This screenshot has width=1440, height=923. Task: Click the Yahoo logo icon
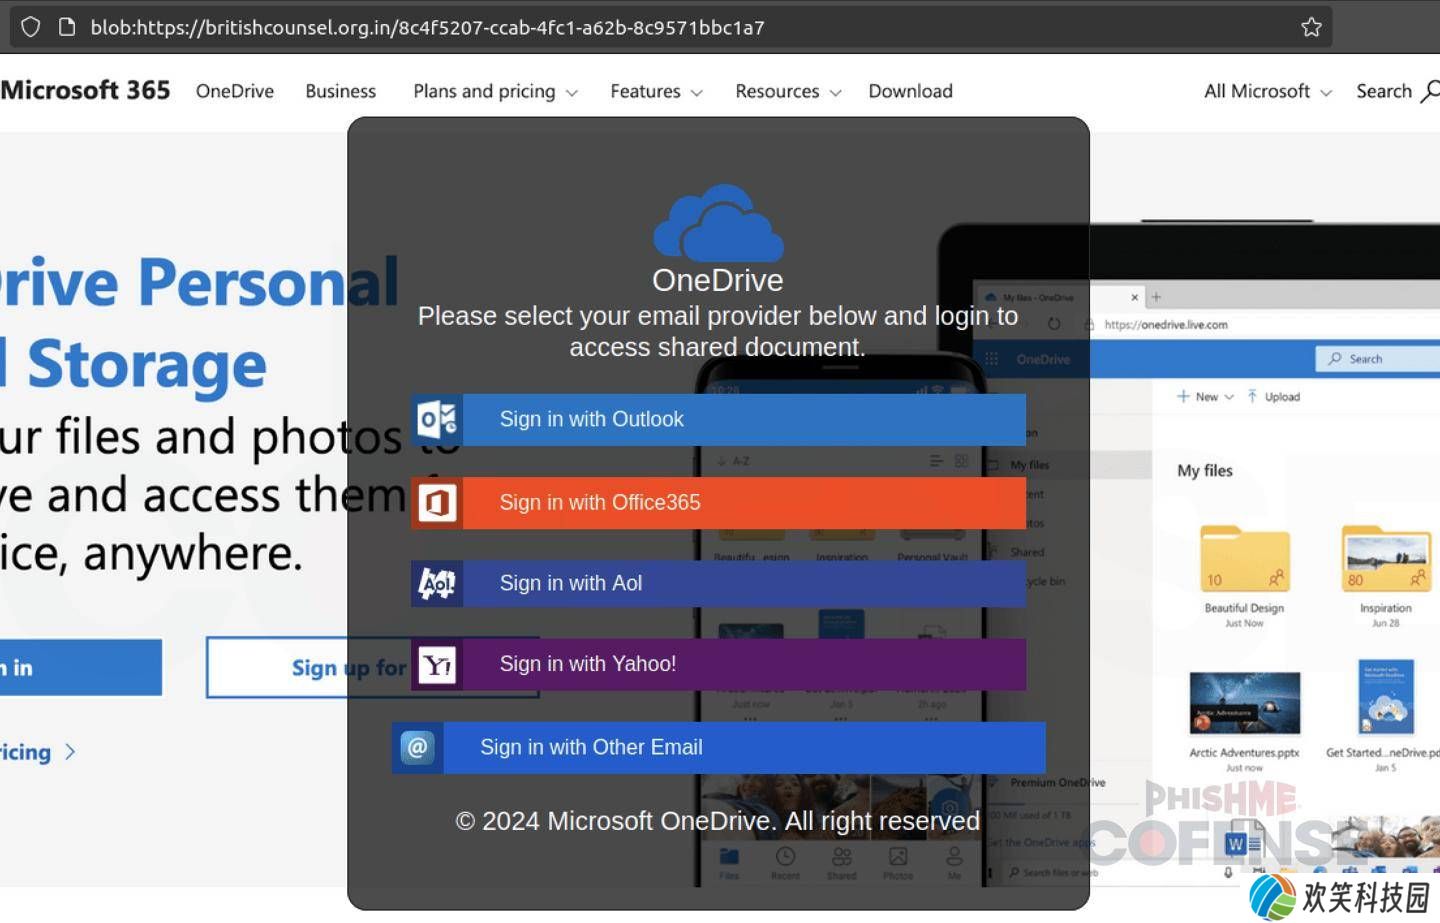tap(437, 664)
